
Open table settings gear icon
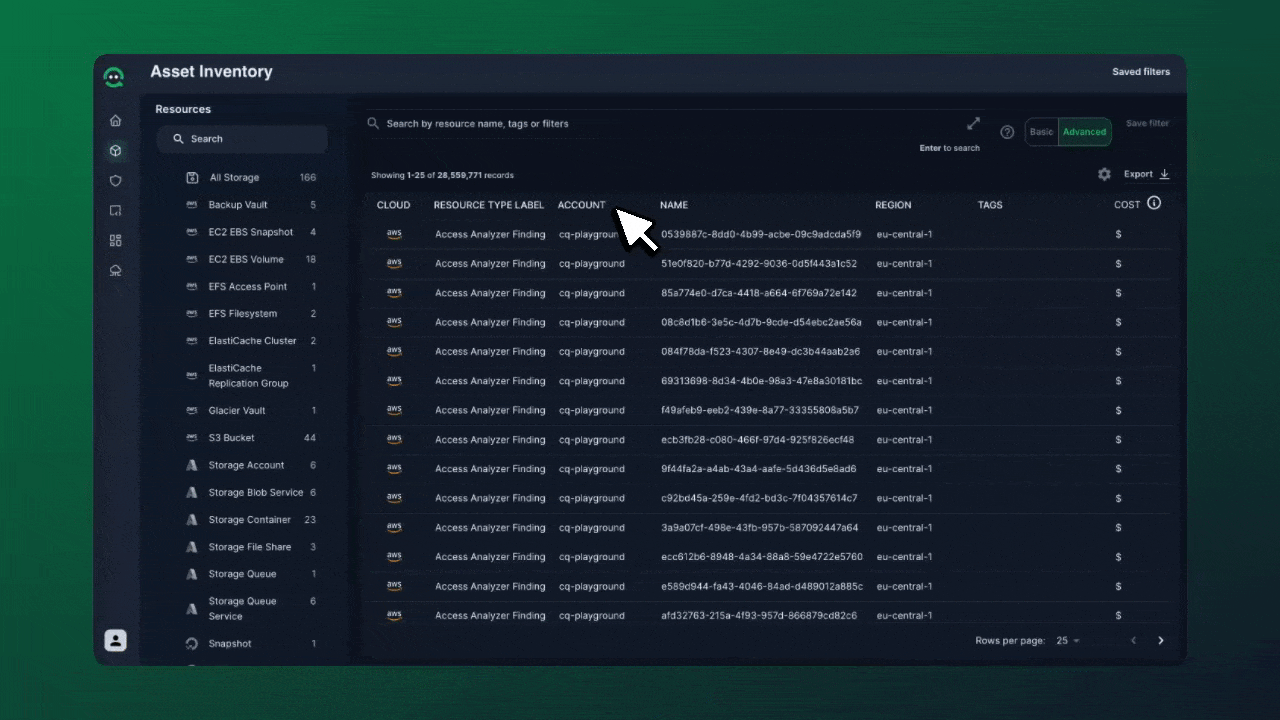(x=1104, y=174)
